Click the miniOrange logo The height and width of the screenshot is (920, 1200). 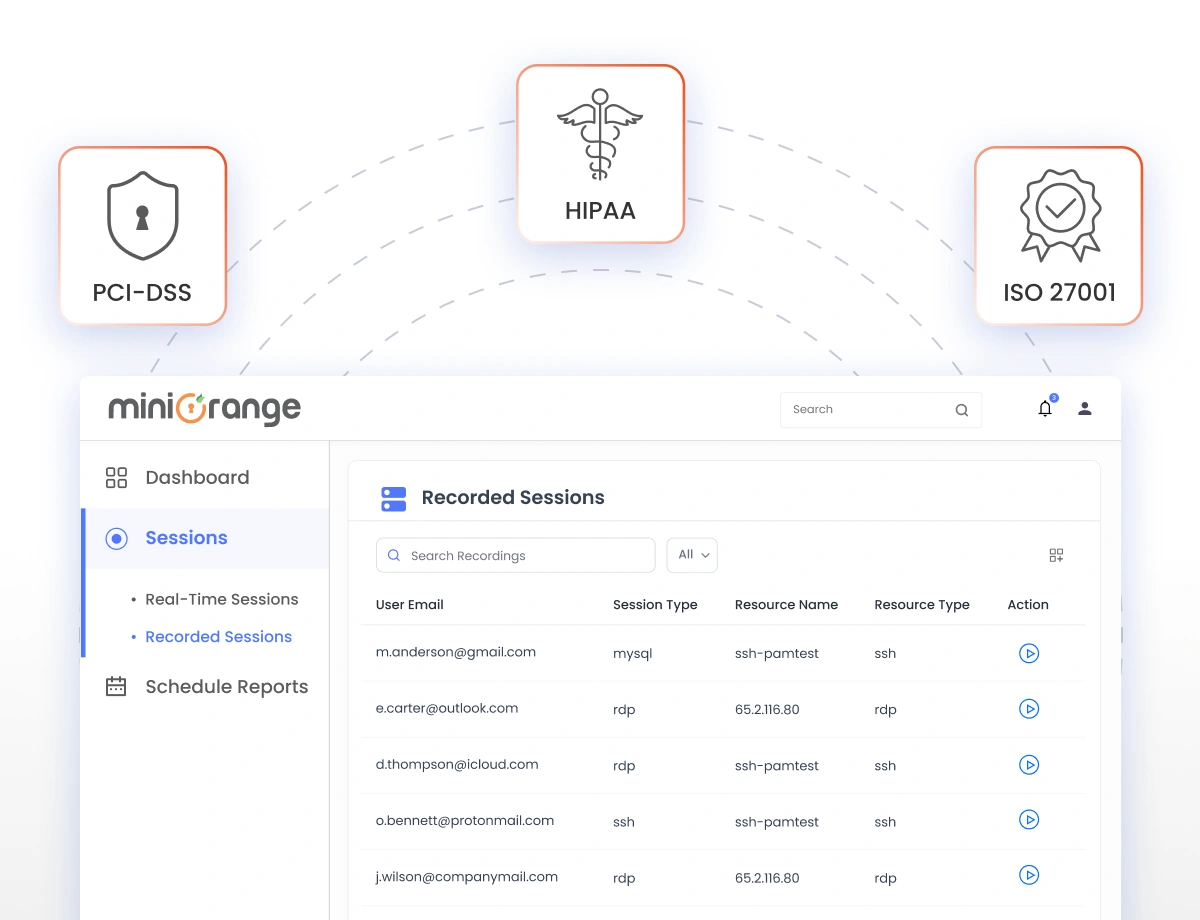tap(204, 408)
